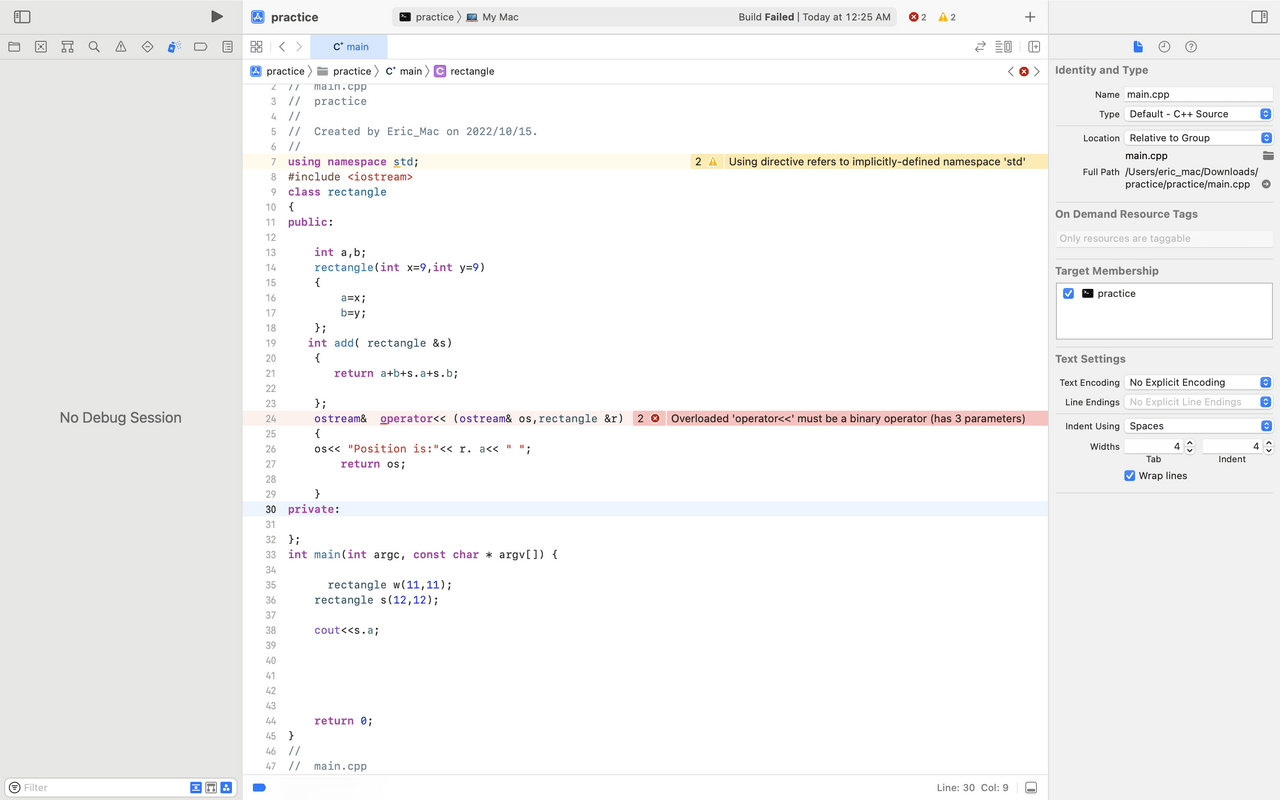The image size is (1280, 800).
Task: Click the plus Library button
Action: pyautogui.click(x=1030, y=17)
